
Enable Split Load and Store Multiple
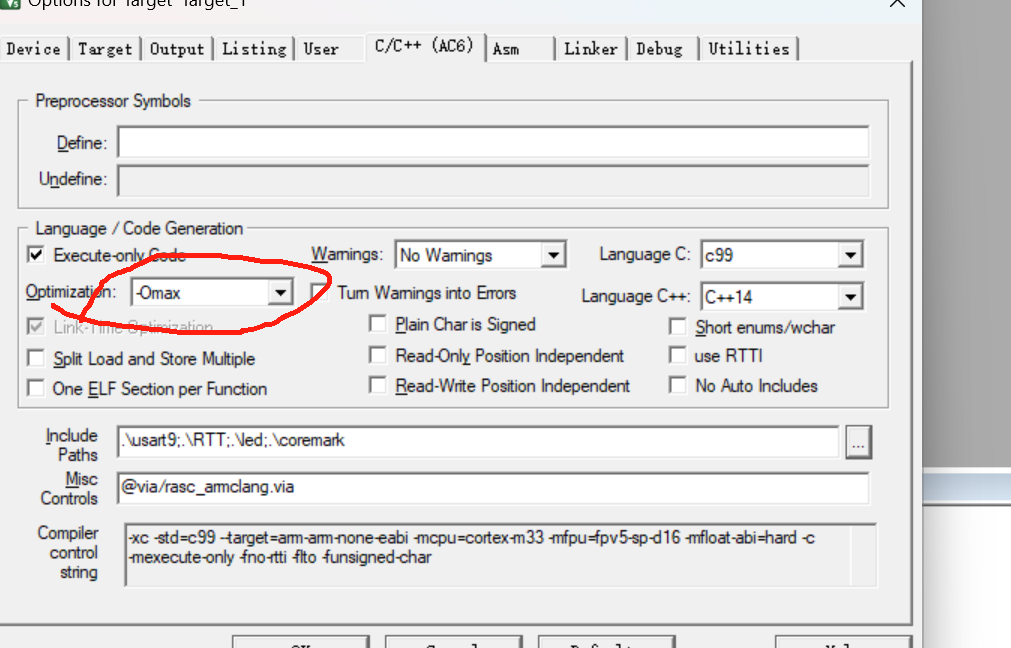[36, 358]
